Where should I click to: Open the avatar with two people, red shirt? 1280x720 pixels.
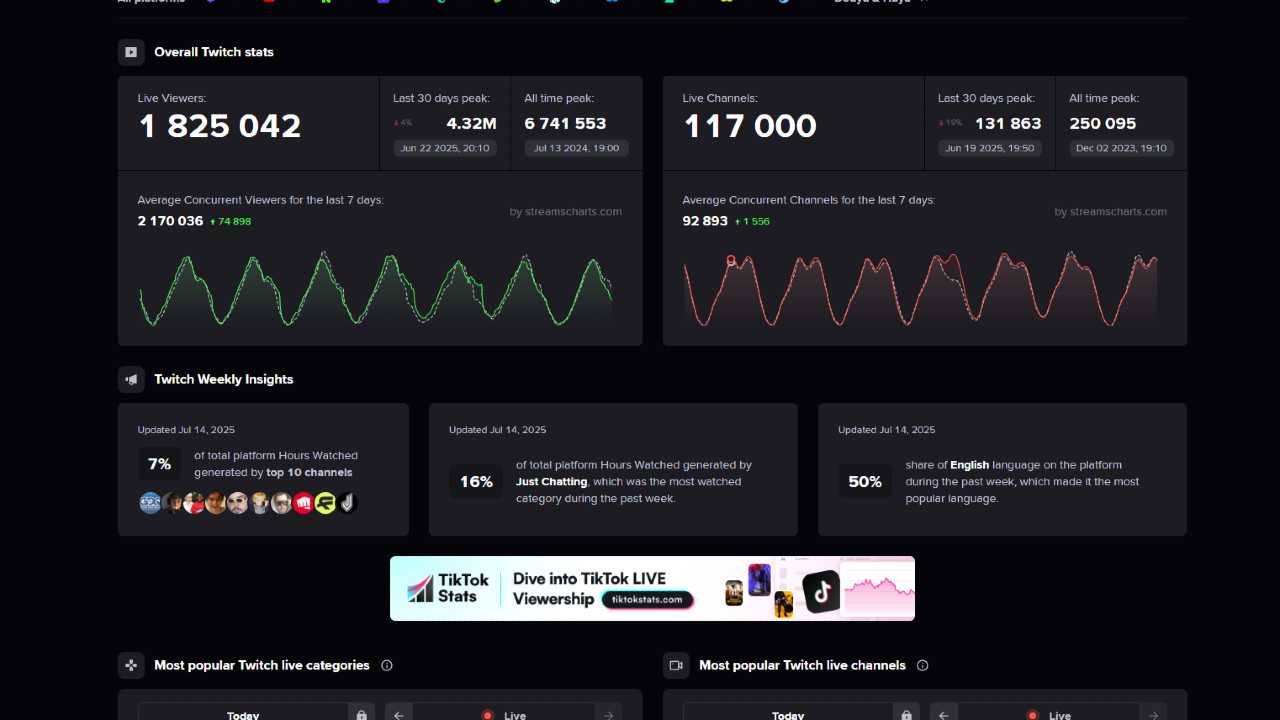(194, 503)
